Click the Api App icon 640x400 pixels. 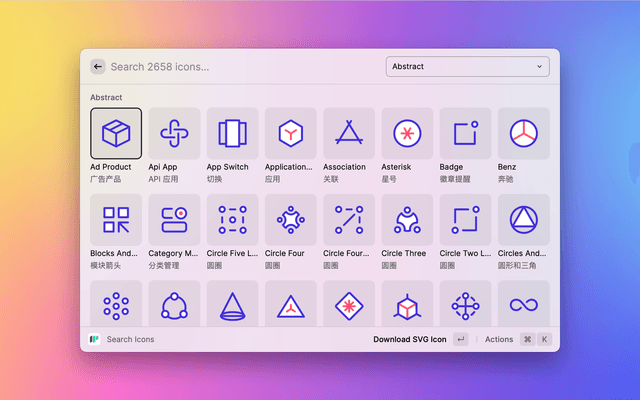coord(174,133)
